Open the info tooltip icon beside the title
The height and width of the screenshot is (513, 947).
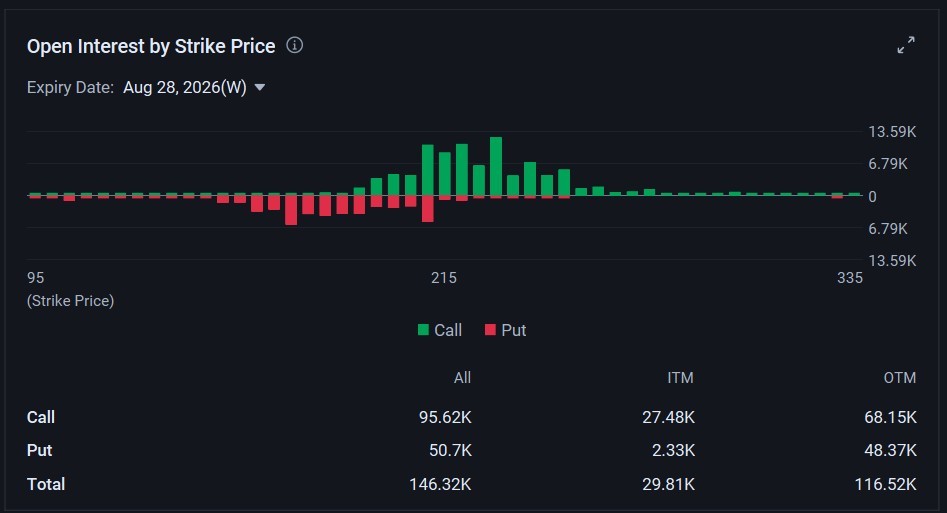point(295,45)
